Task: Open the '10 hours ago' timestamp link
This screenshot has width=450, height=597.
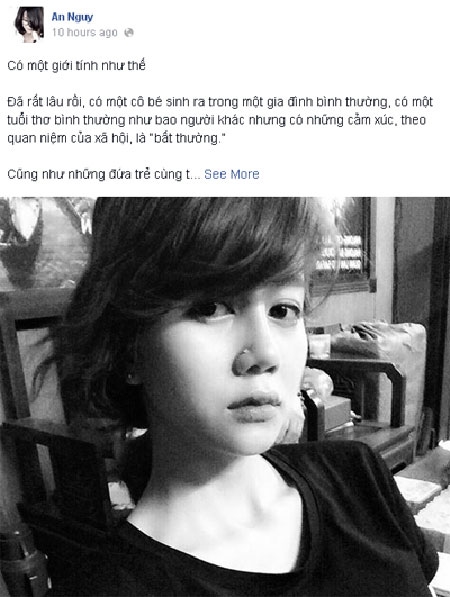Action: coord(85,32)
